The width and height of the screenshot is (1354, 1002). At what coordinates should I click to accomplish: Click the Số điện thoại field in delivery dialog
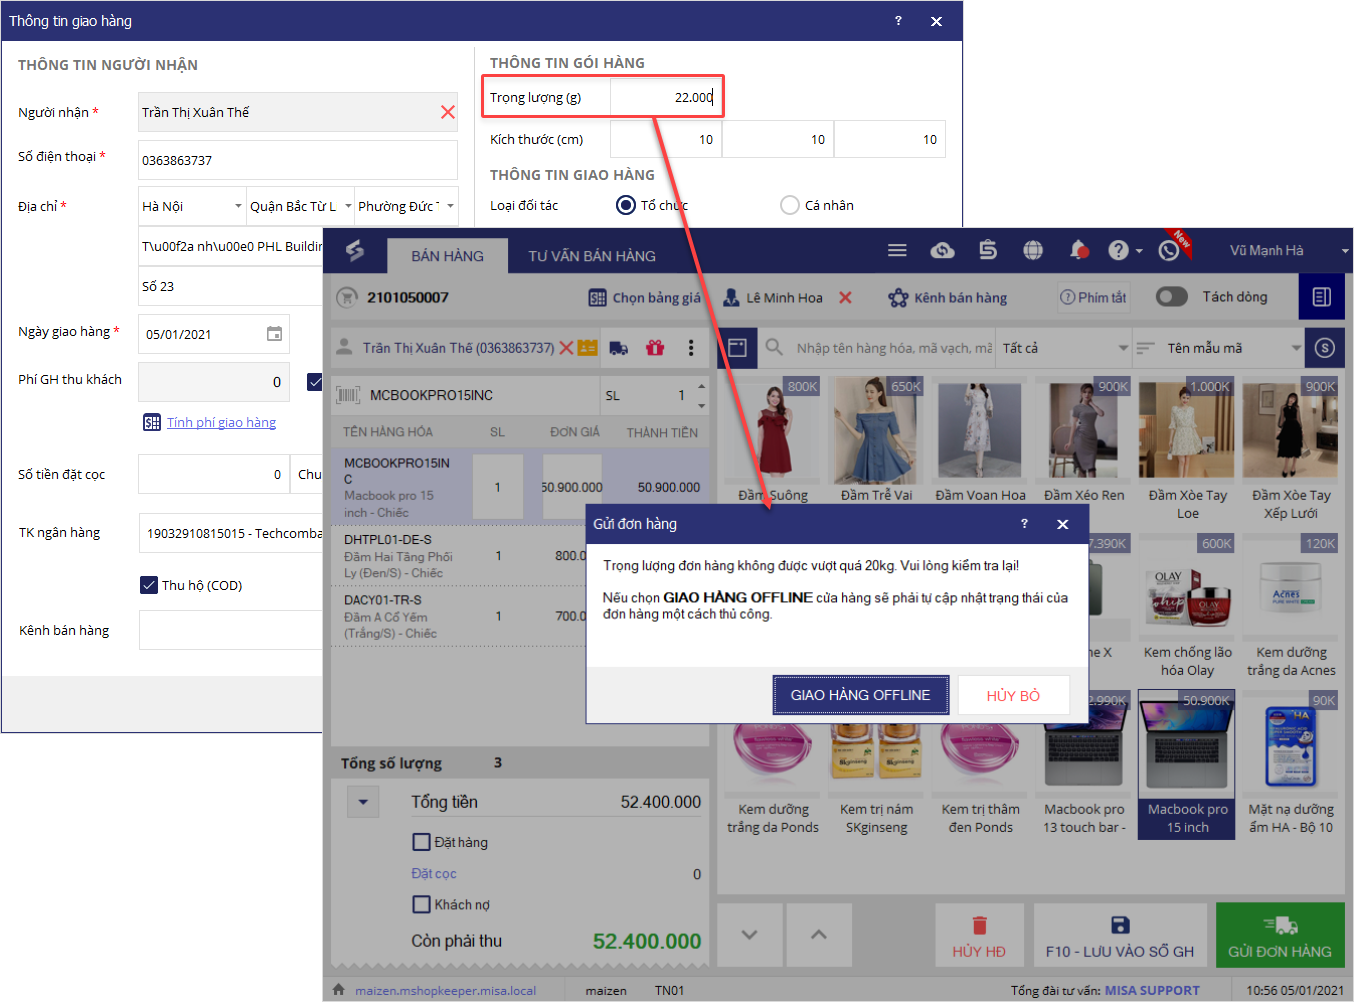click(x=297, y=160)
